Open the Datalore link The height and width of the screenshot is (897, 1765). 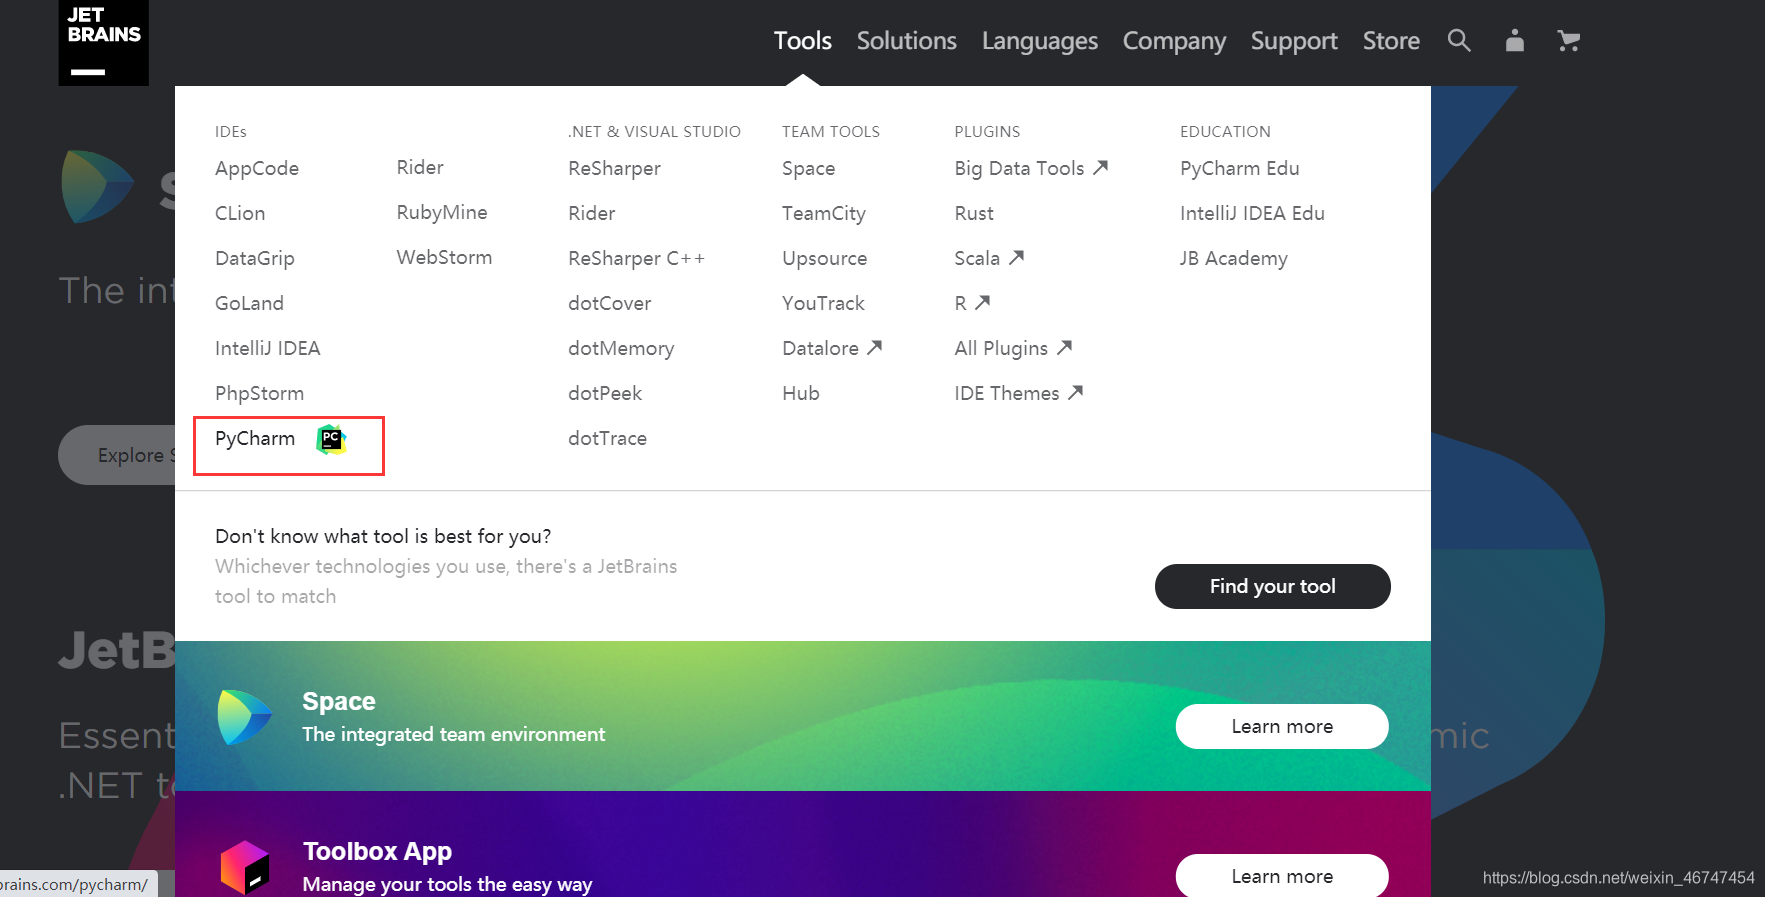[x=820, y=348]
